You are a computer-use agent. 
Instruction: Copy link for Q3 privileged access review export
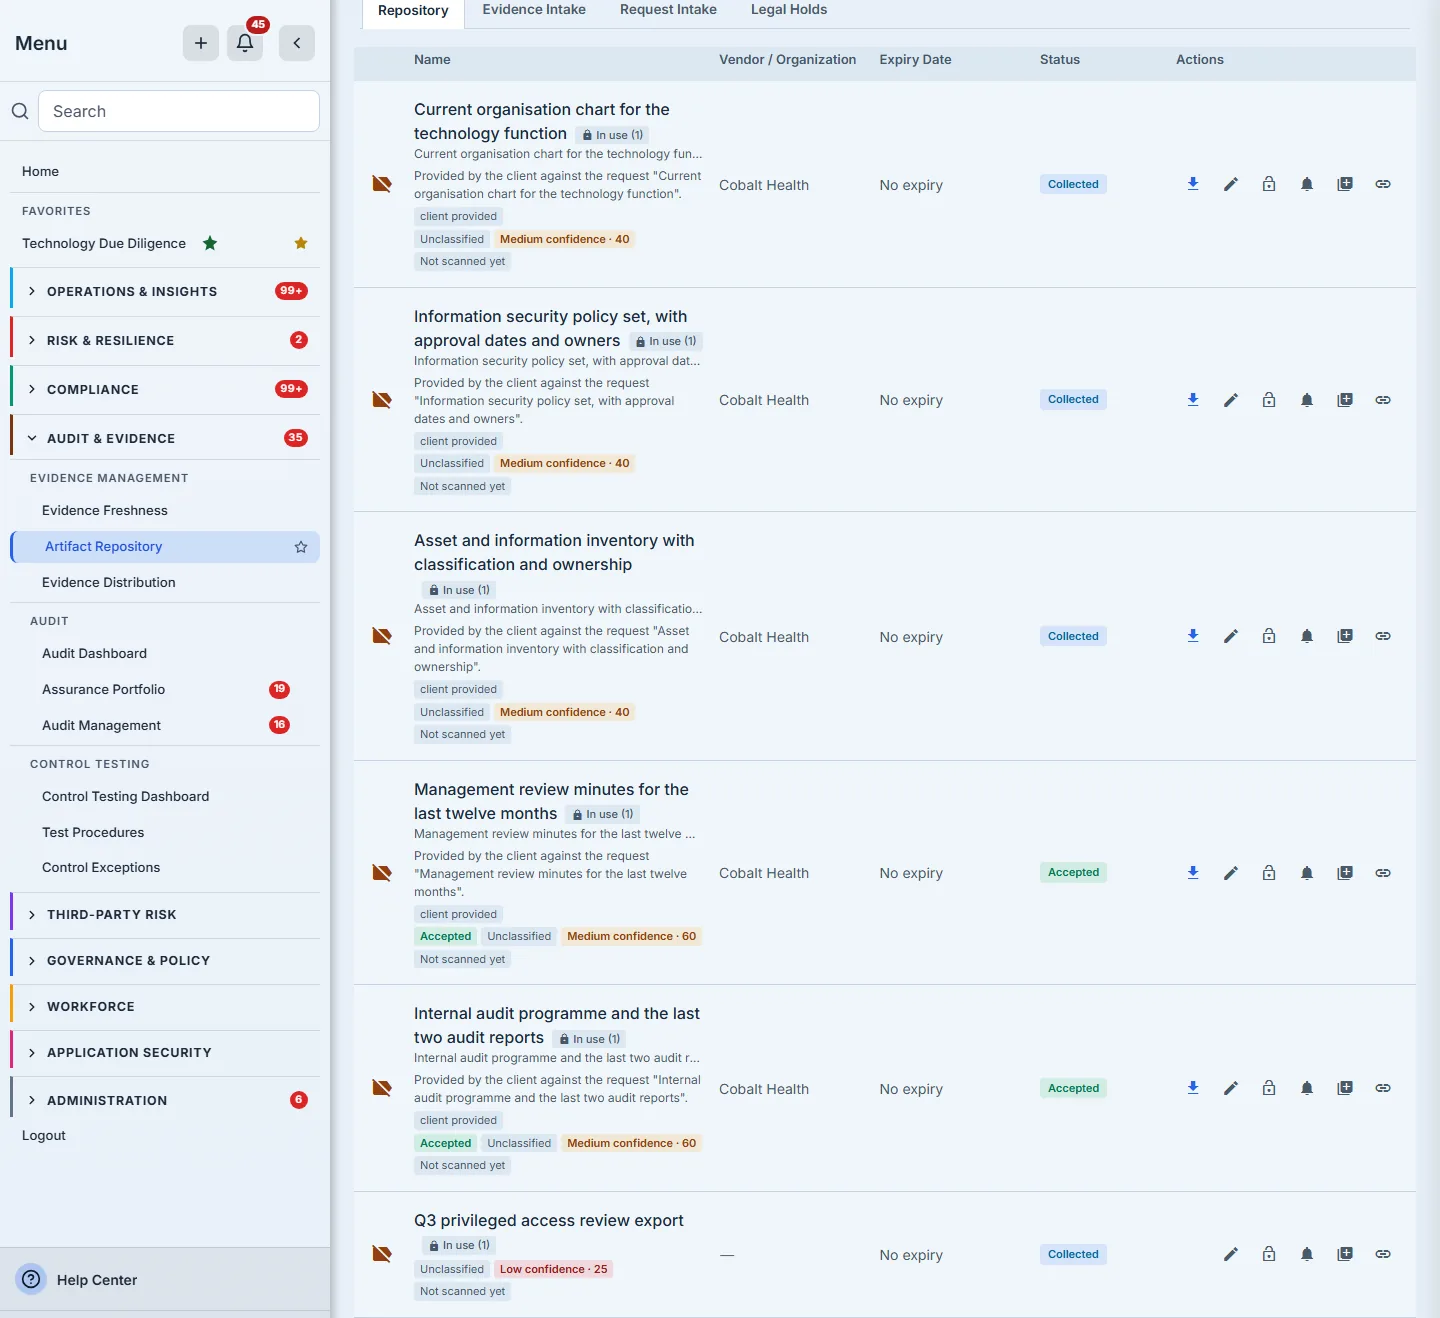[x=1383, y=1254]
